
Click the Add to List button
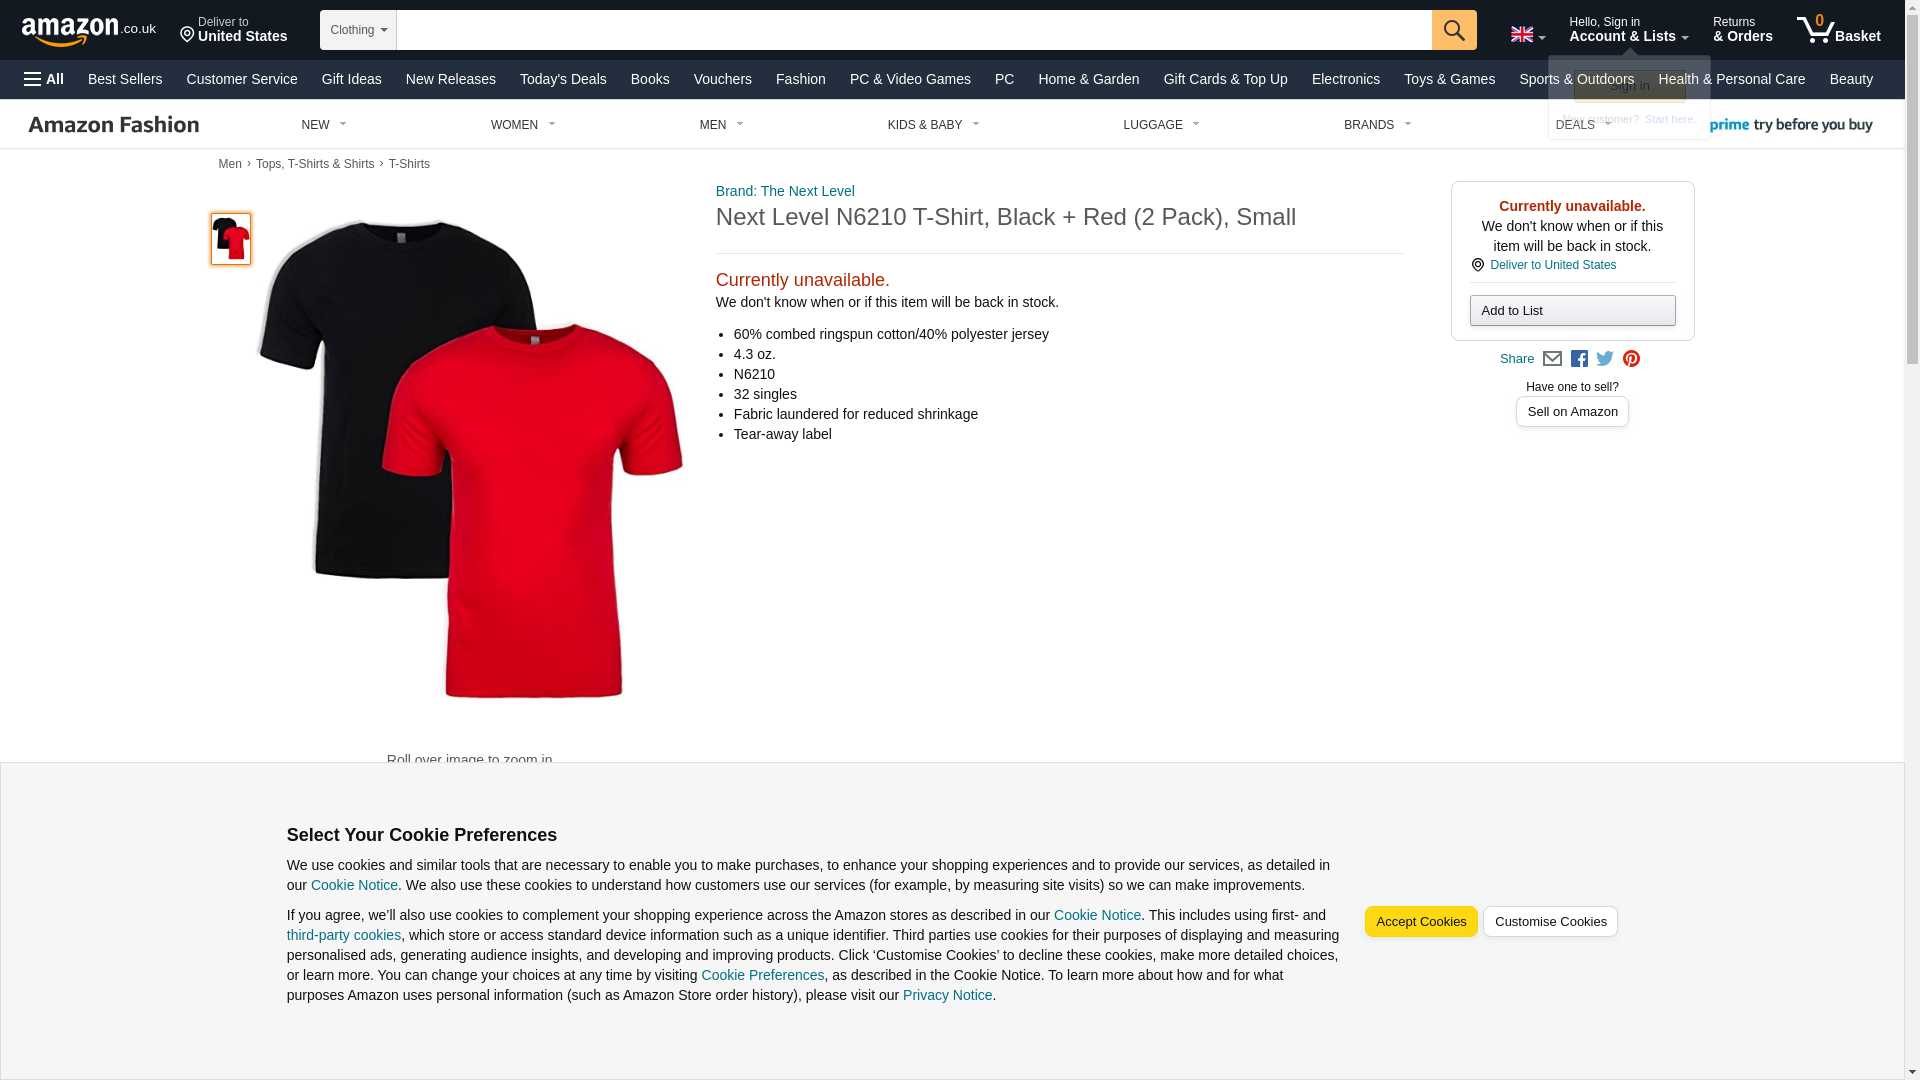point(1572,311)
